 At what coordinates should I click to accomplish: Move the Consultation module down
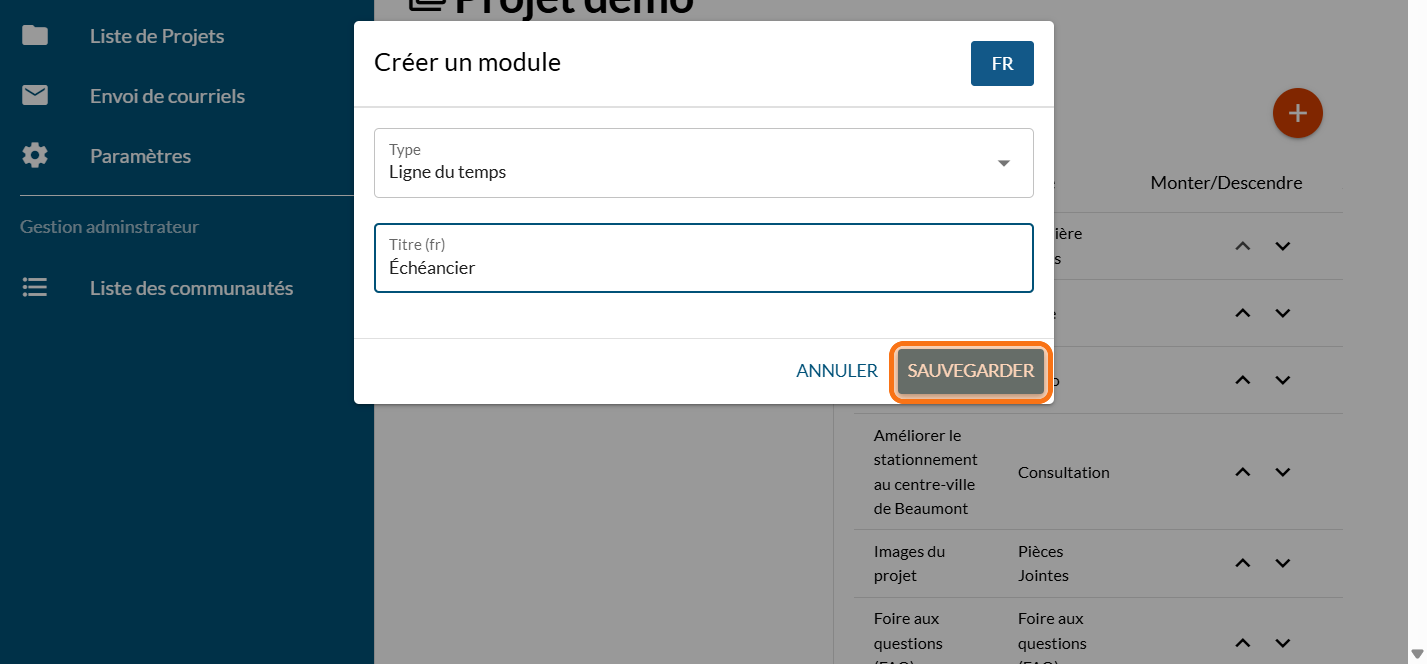coord(1283,472)
